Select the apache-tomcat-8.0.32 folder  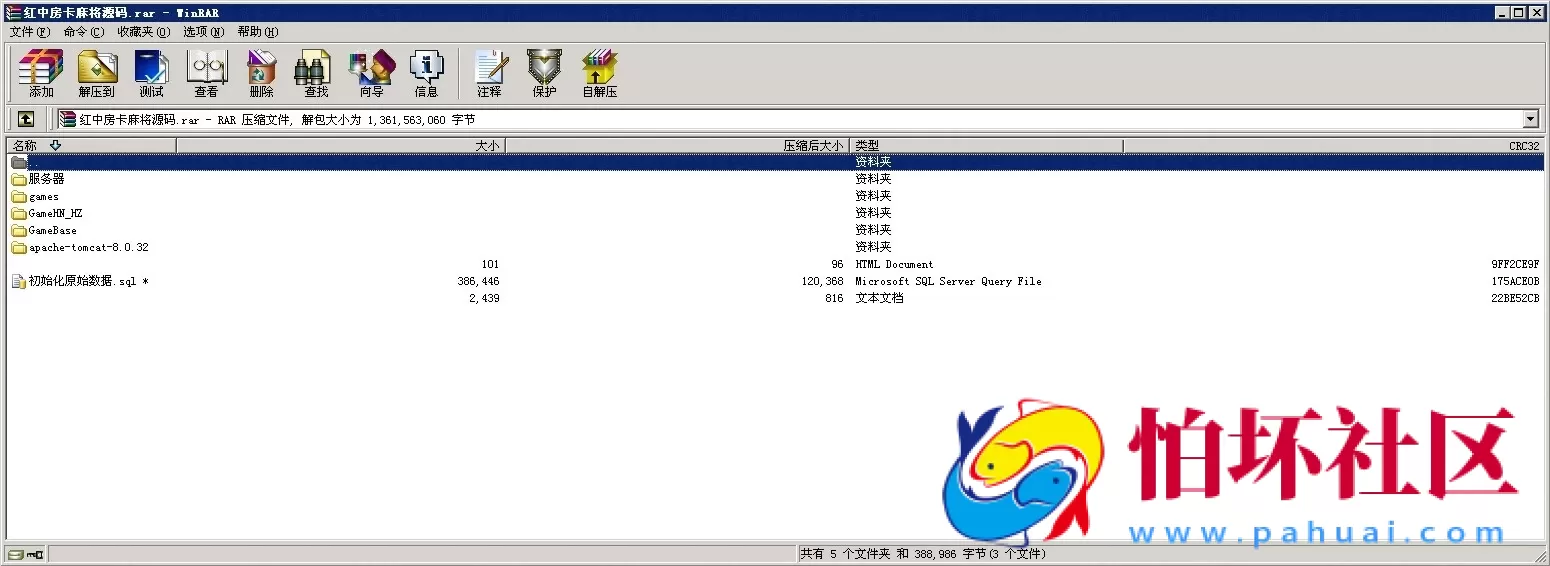tap(88, 247)
